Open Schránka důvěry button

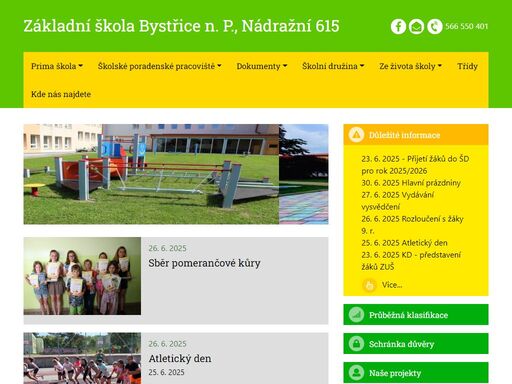(416, 343)
